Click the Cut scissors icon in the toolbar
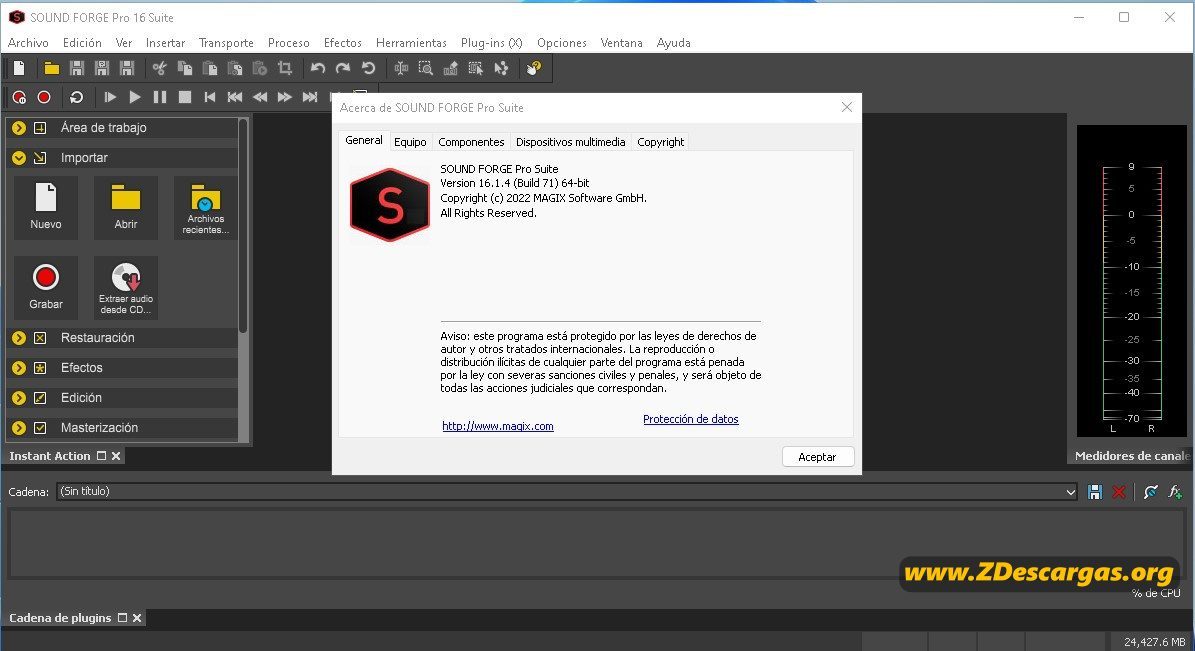The image size is (1195, 651). [159, 69]
